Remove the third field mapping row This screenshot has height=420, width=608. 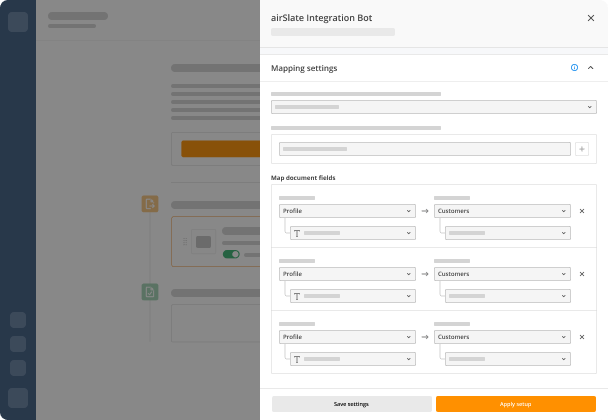(x=582, y=337)
